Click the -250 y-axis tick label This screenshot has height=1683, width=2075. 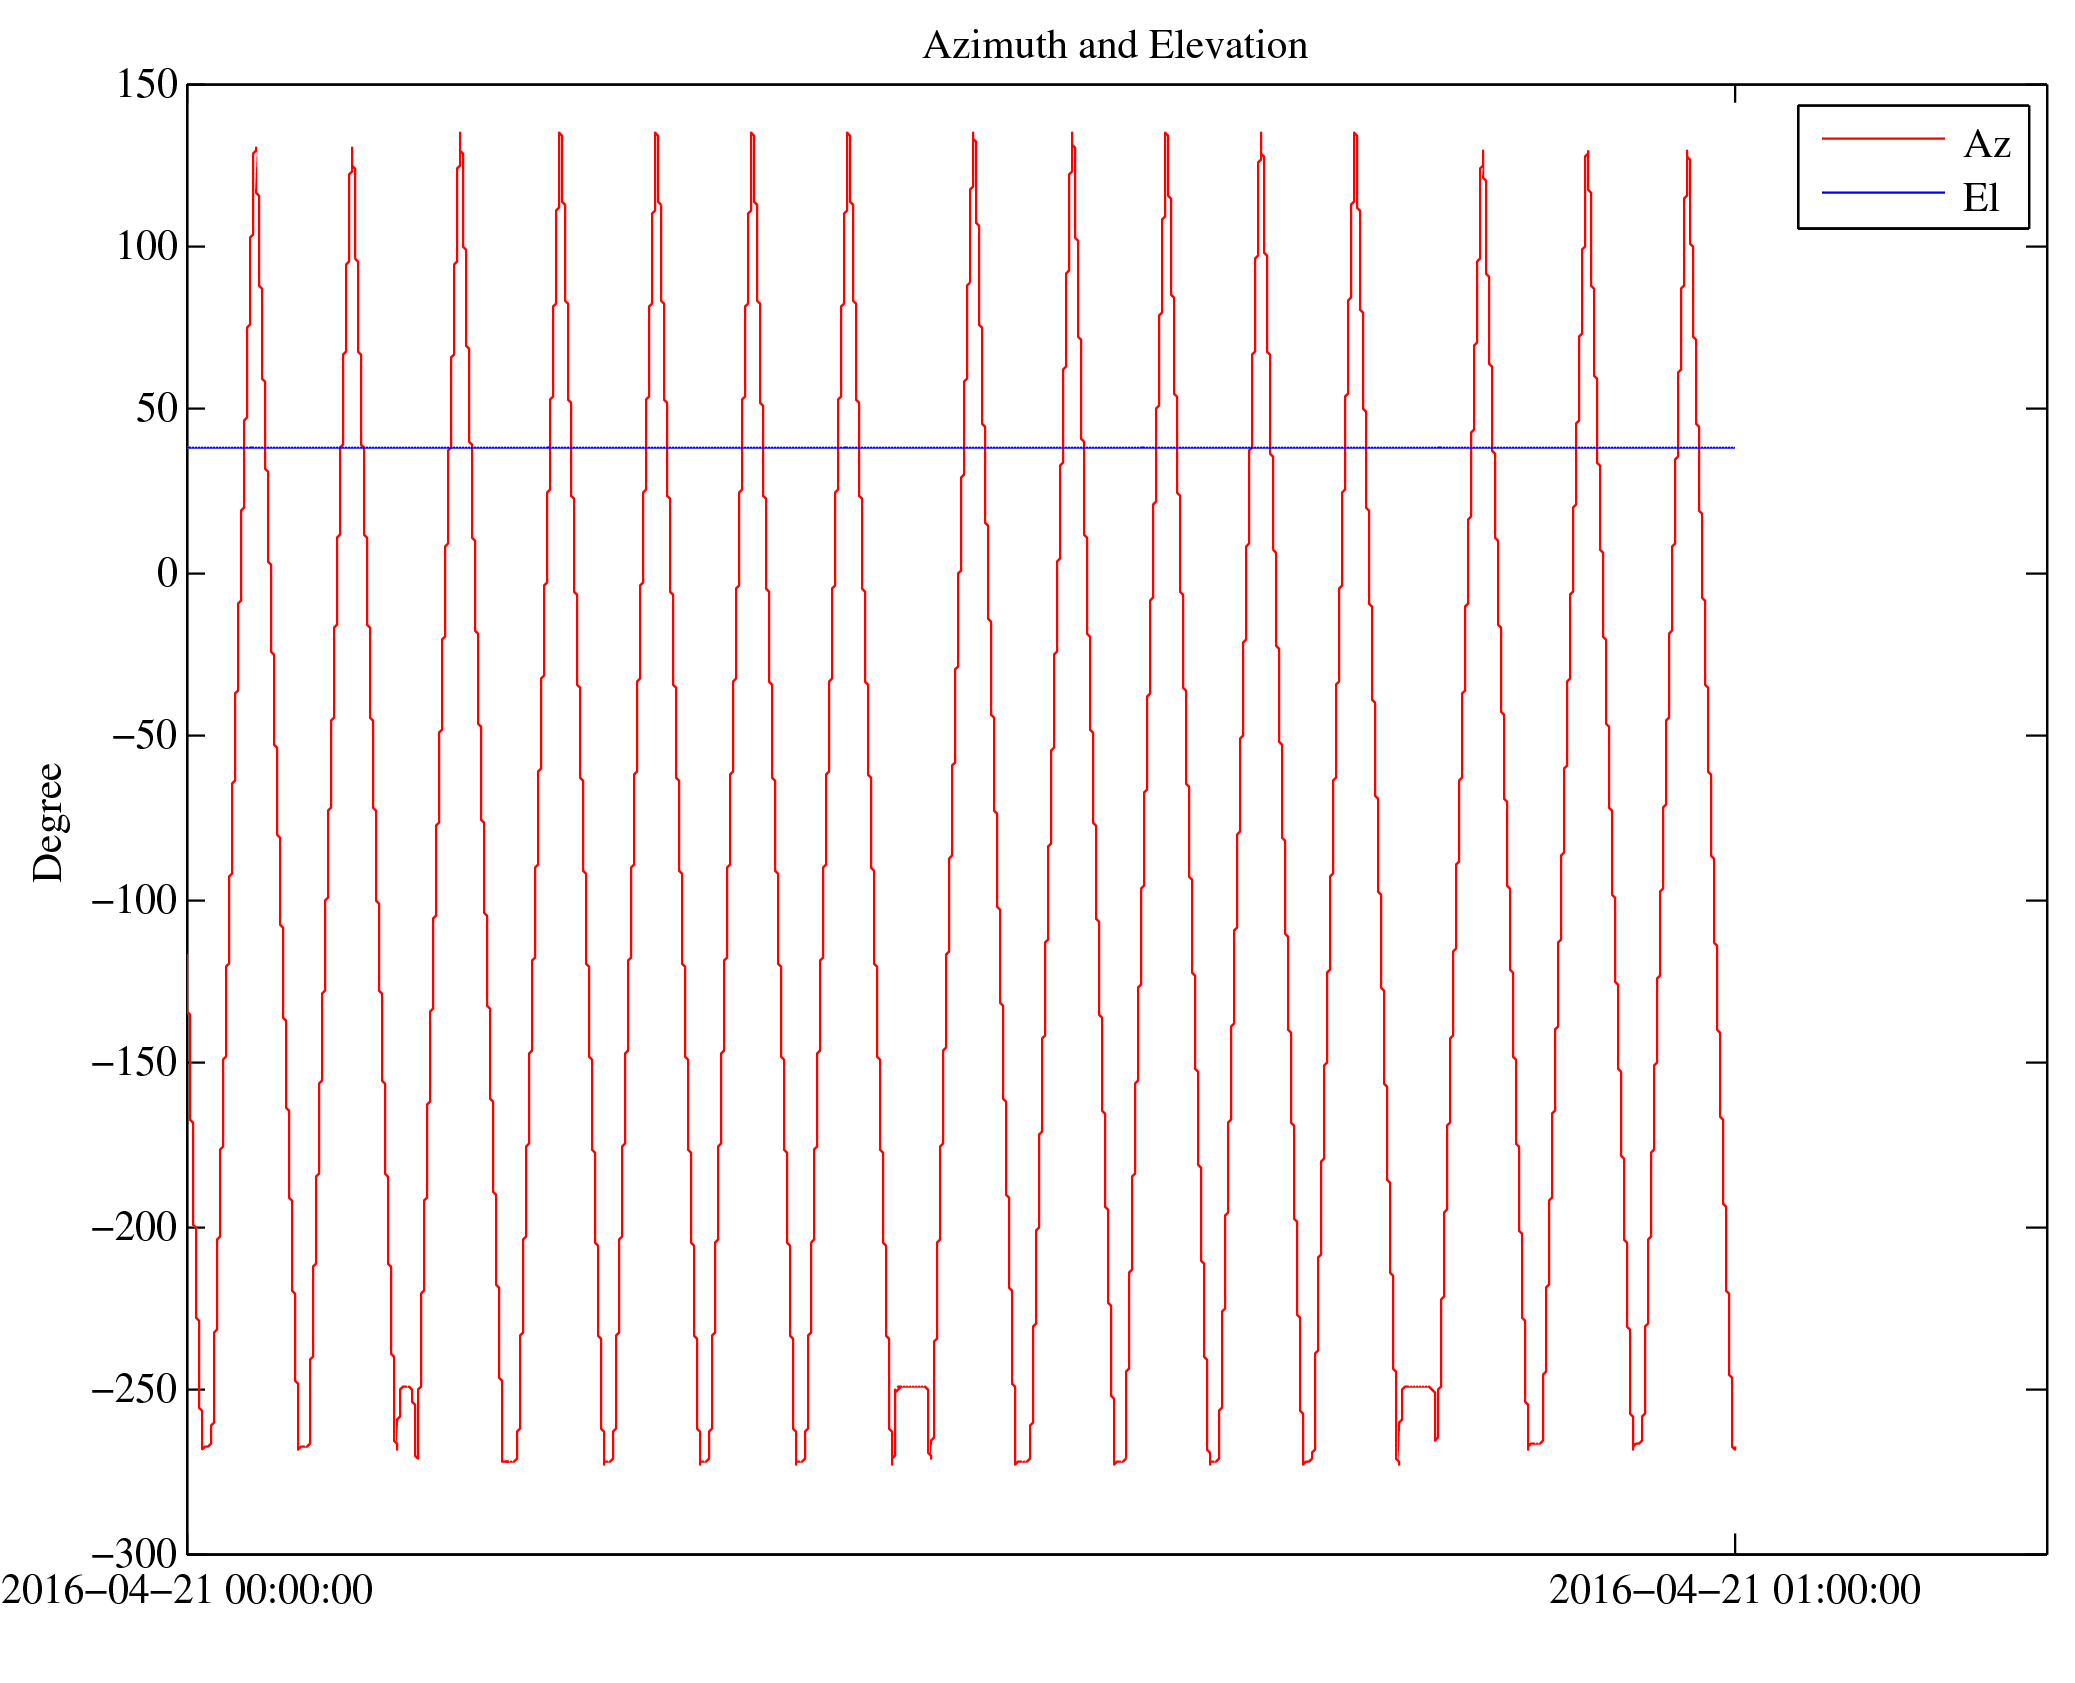pyautogui.click(x=134, y=1389)
